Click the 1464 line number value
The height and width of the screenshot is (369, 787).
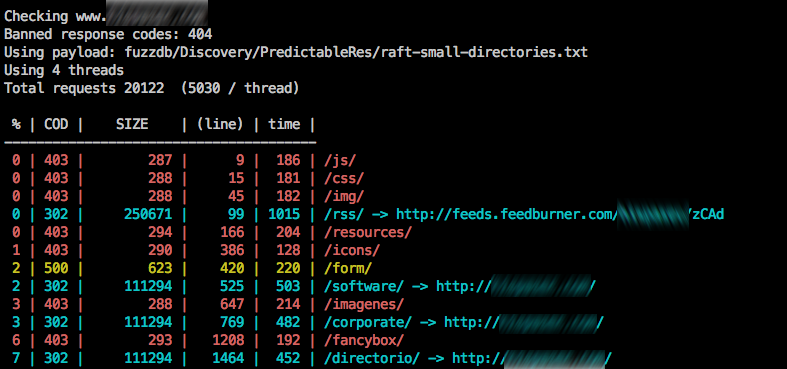coord(228,358)
